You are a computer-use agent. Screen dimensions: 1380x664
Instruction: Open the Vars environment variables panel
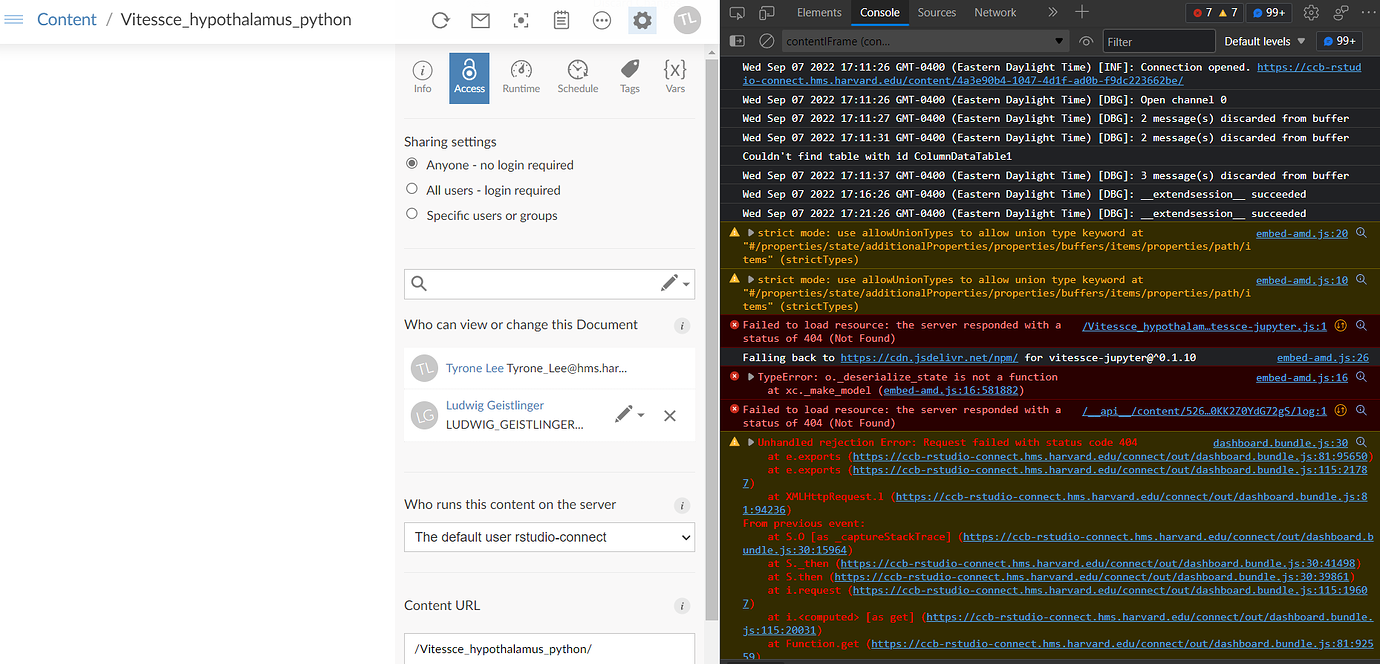coord(675,77)
